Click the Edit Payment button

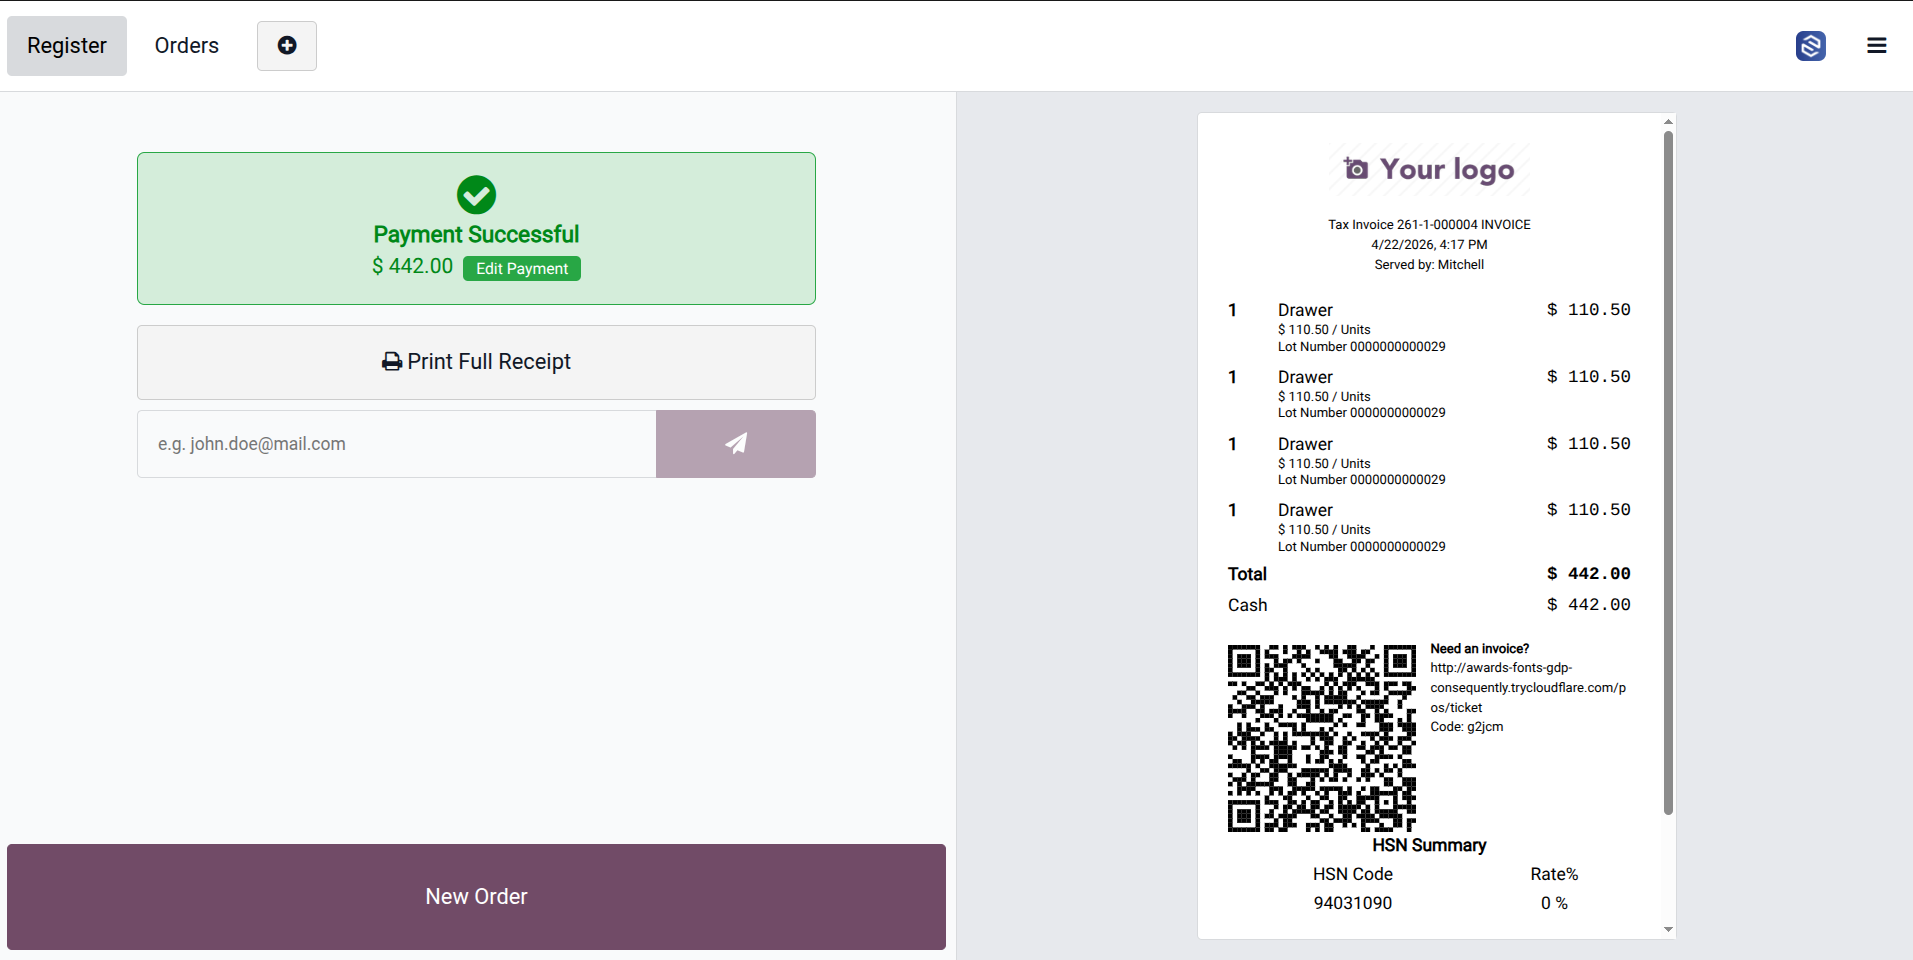pos(522,268)
